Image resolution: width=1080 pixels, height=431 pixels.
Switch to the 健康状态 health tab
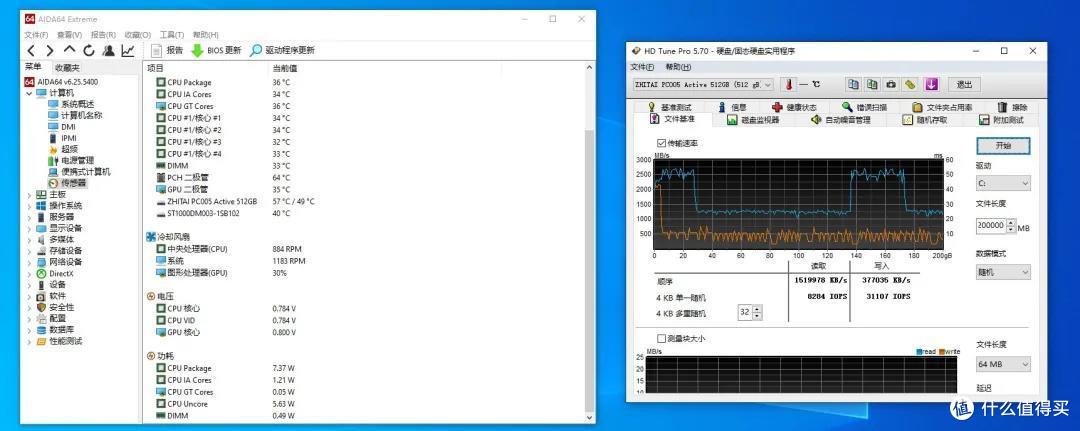pyautogui.click(x=794, y=107)
